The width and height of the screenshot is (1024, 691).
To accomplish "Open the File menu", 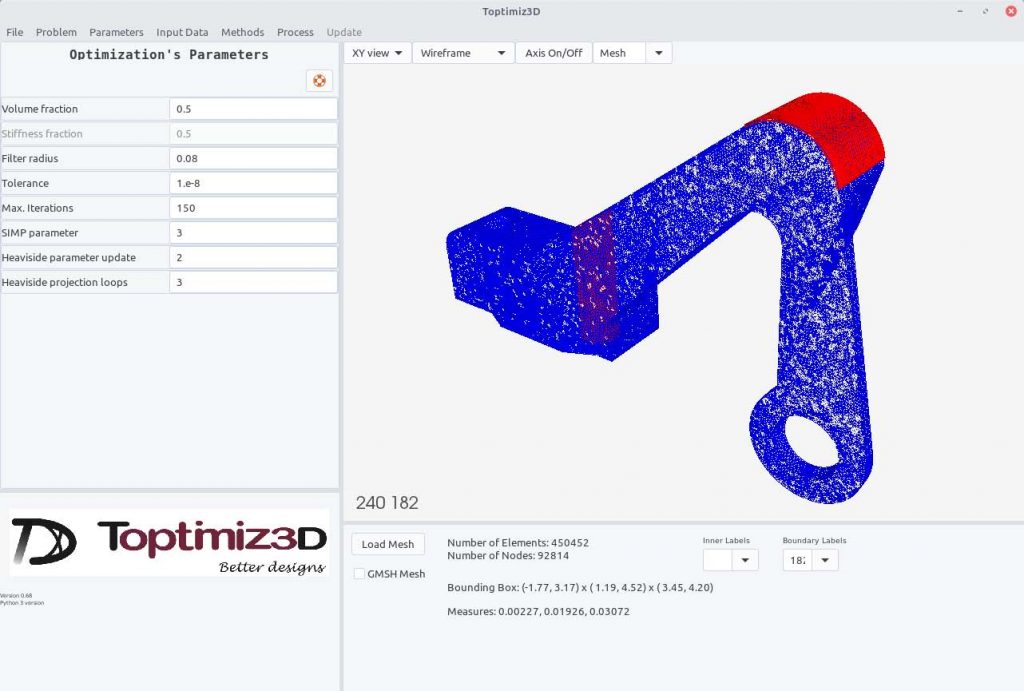I will tap(14, 32).
